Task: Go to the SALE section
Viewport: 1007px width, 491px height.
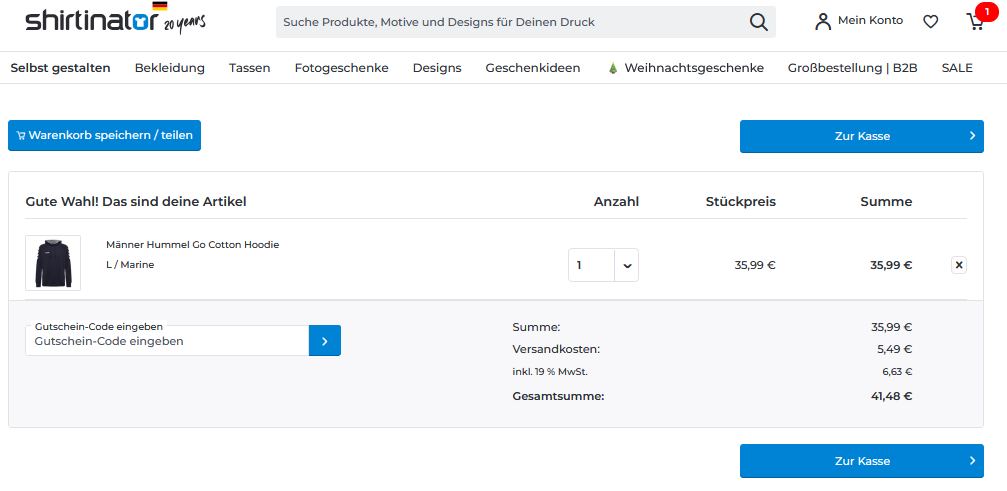Action: tap(956, 68)
